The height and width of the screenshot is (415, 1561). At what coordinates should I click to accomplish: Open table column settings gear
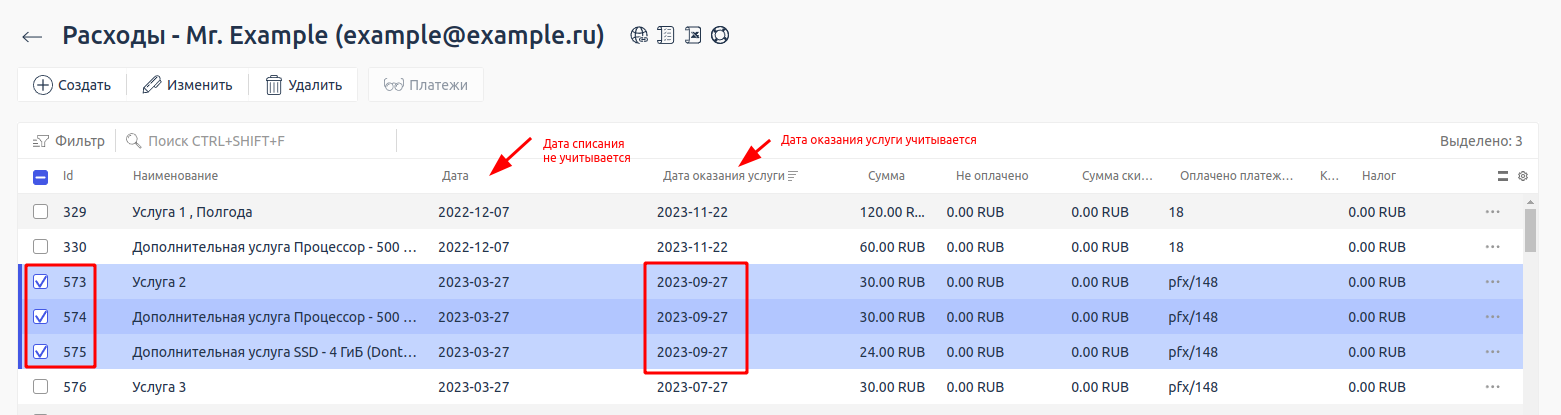[x=1523, y=176]
